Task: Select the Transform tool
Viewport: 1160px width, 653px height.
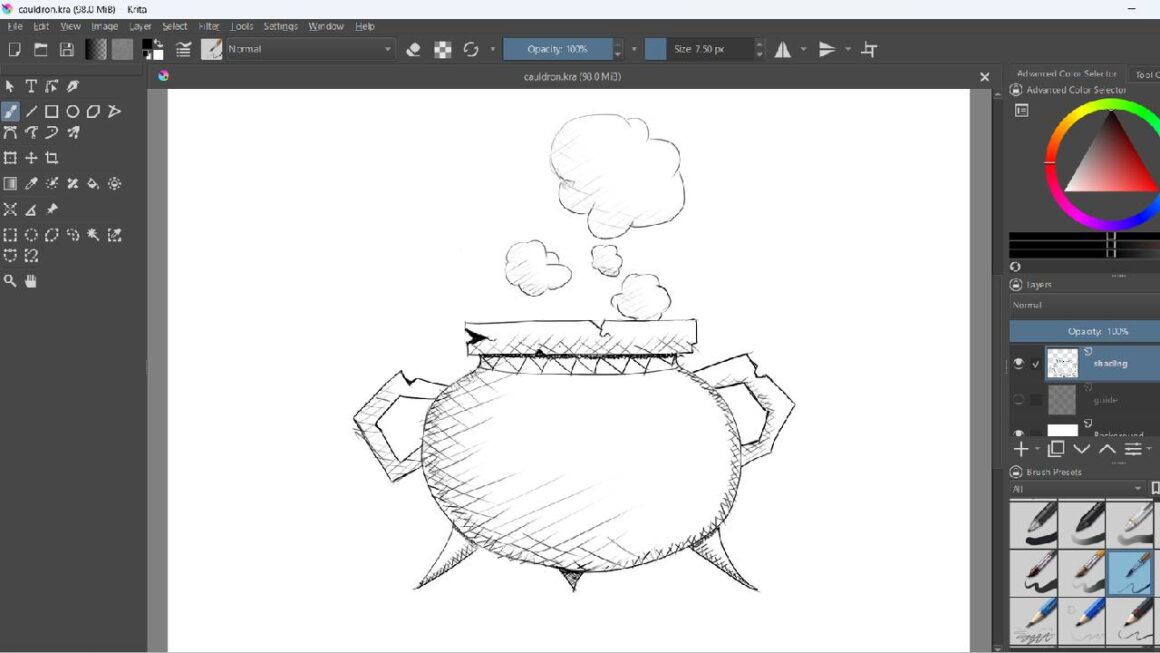Action: pos(10,158)
